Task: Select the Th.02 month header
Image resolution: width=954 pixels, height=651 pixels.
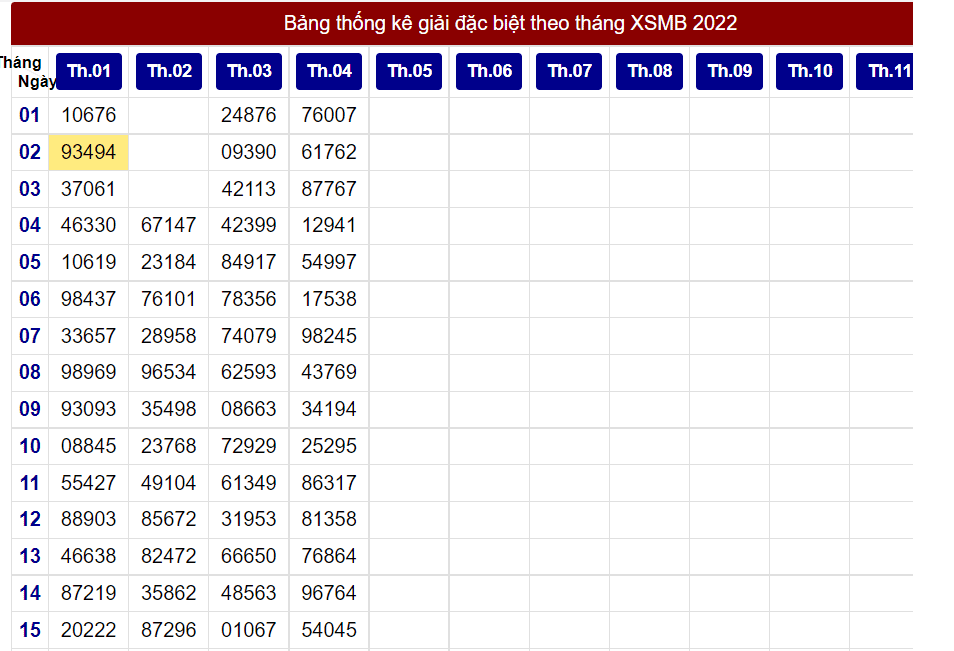Action: (x=169, y=71)
